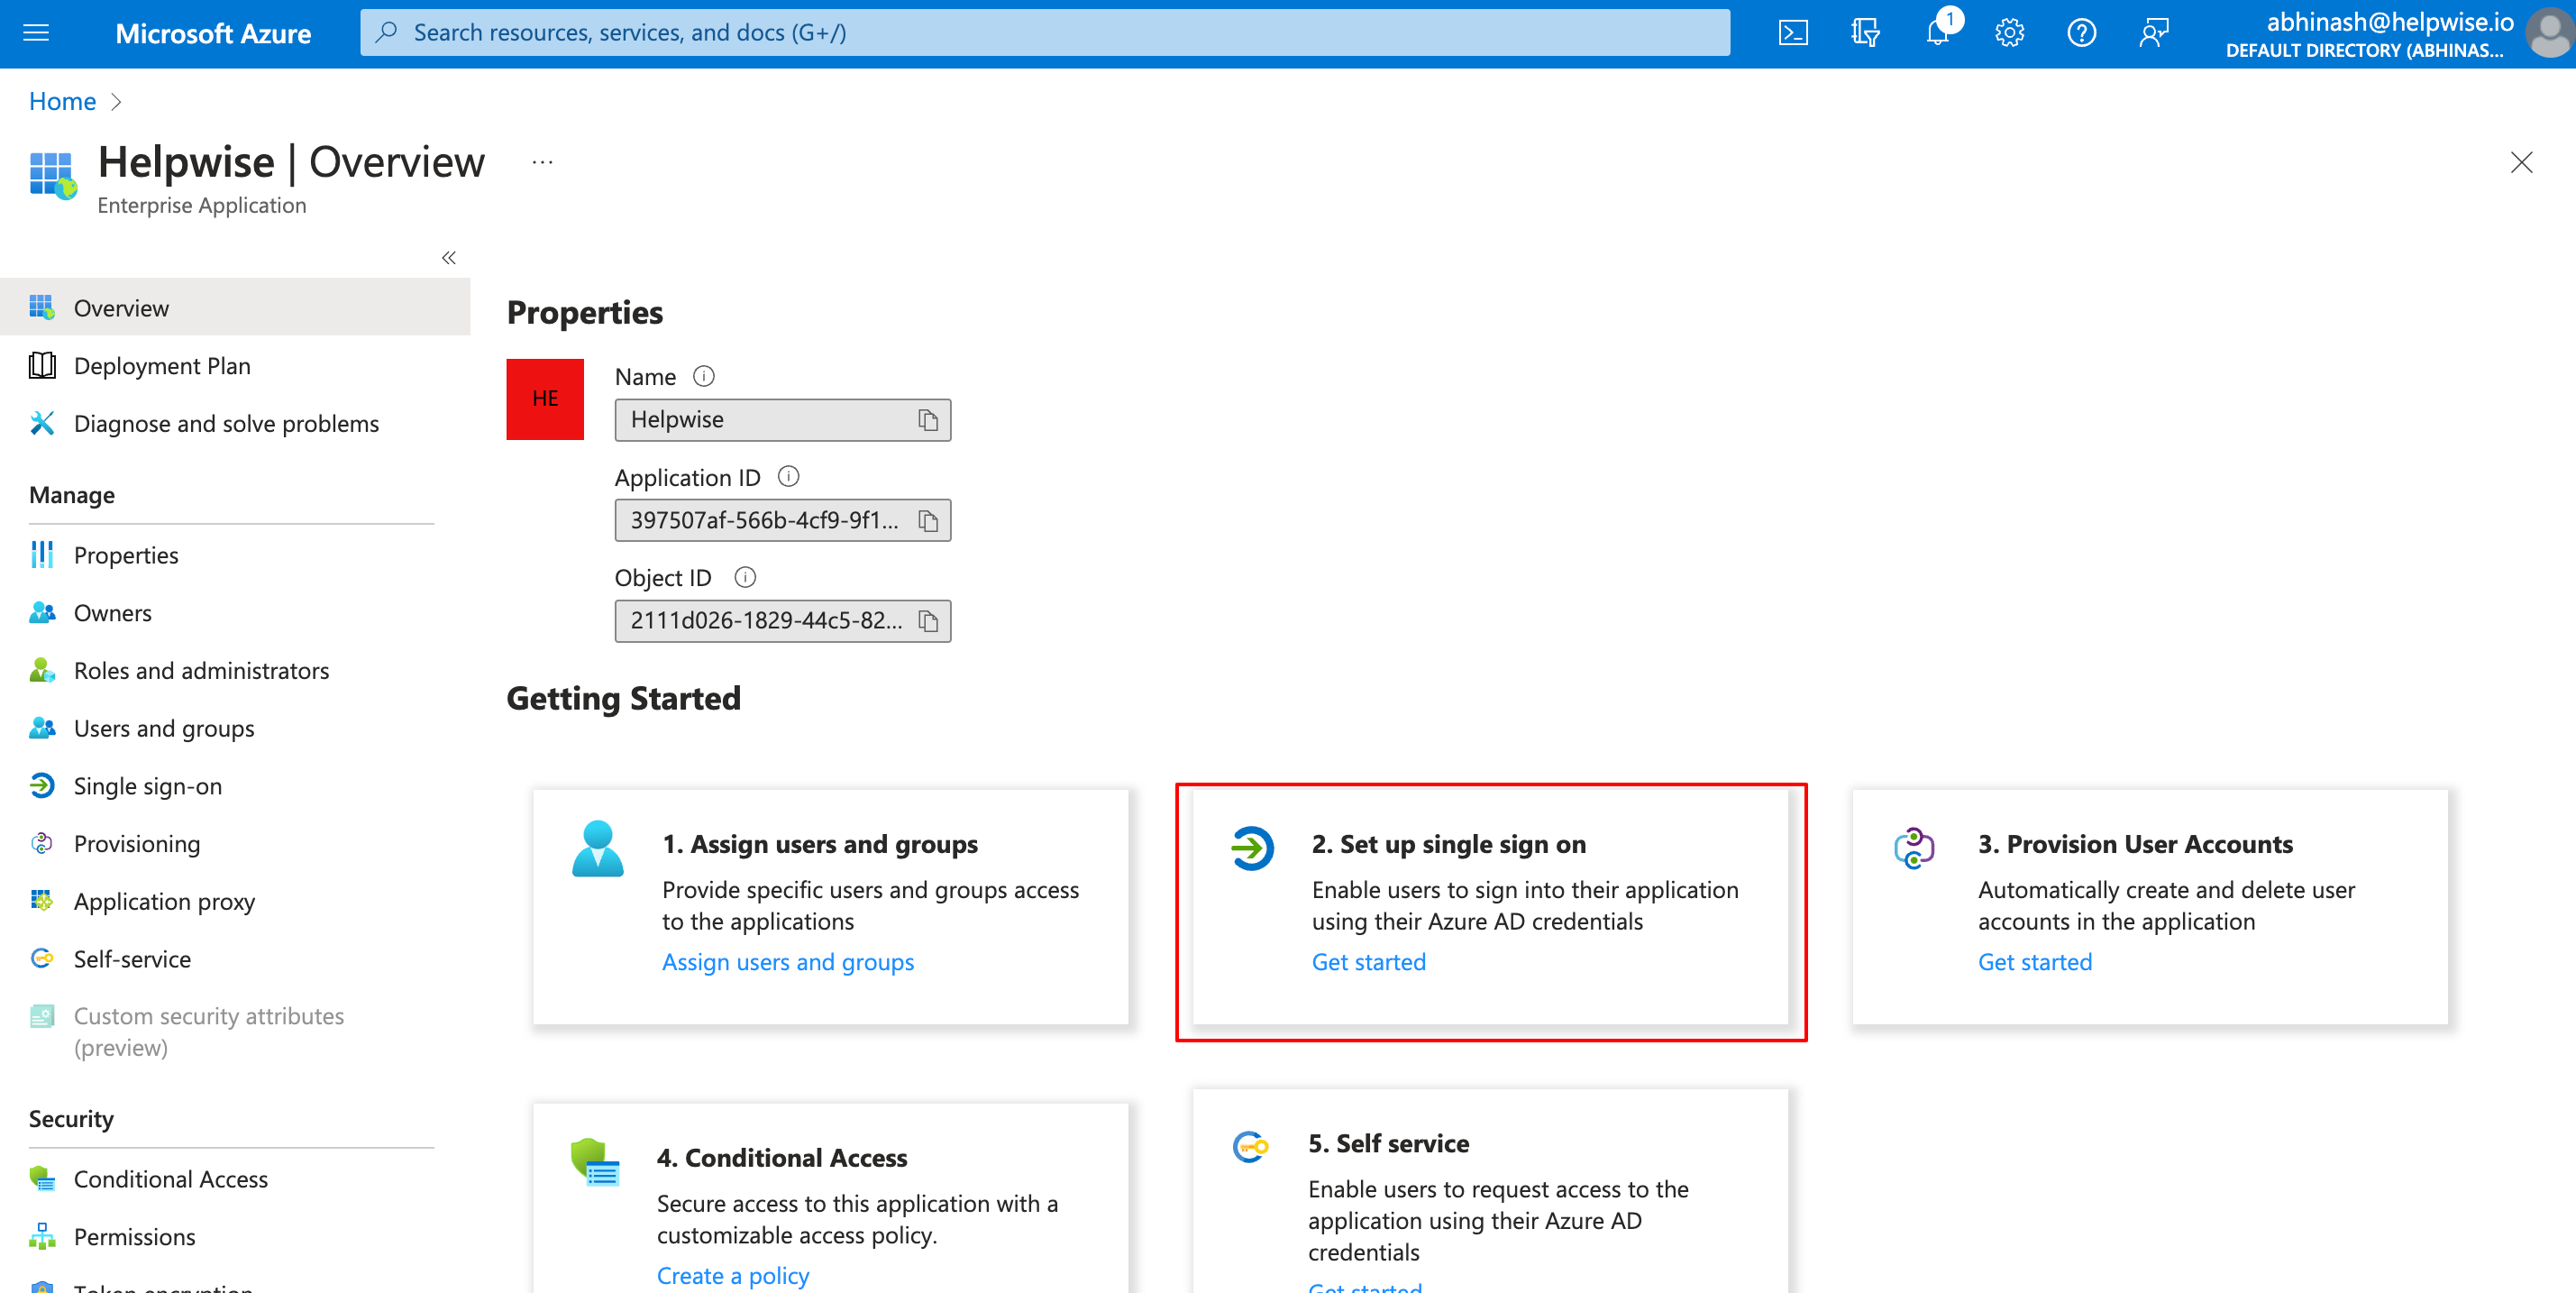The image size is (2576, 1293).
Task: Focus the Search resources, services, and docs box
Action: (1045, 33)
